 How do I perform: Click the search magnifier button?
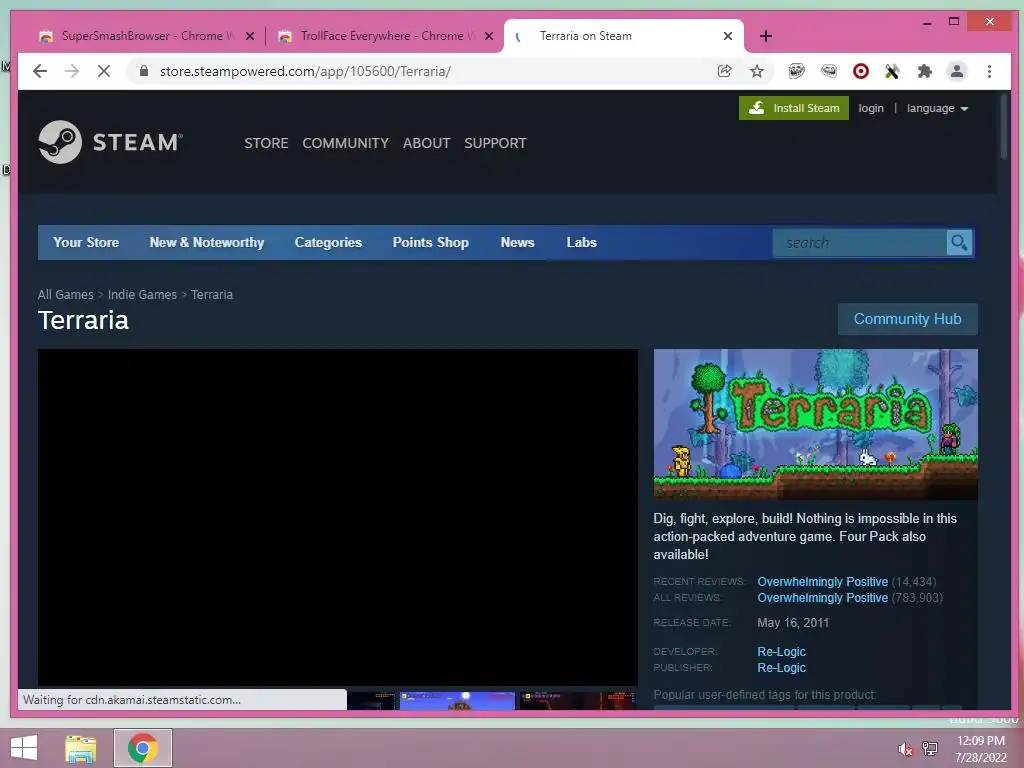959,242
